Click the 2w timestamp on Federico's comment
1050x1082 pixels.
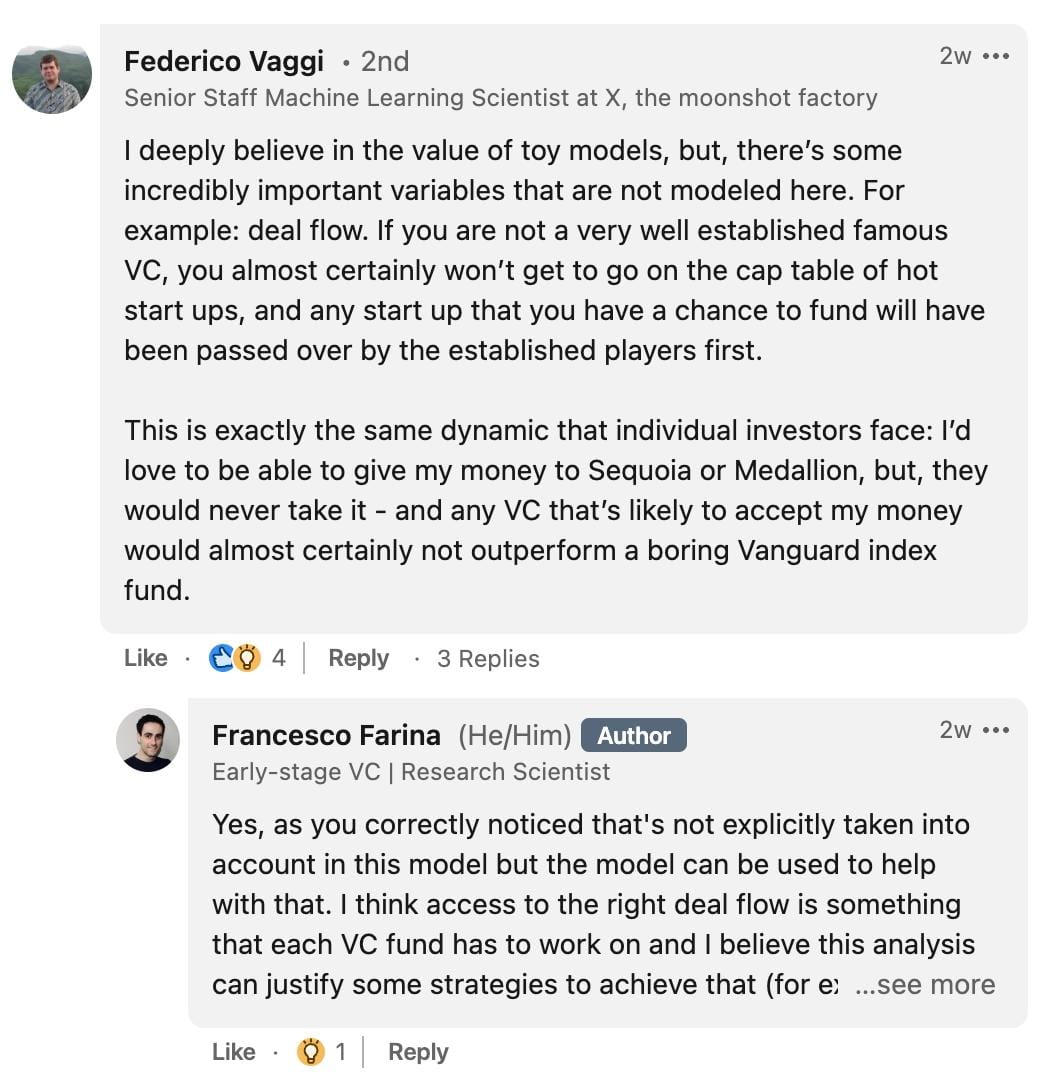955,57
